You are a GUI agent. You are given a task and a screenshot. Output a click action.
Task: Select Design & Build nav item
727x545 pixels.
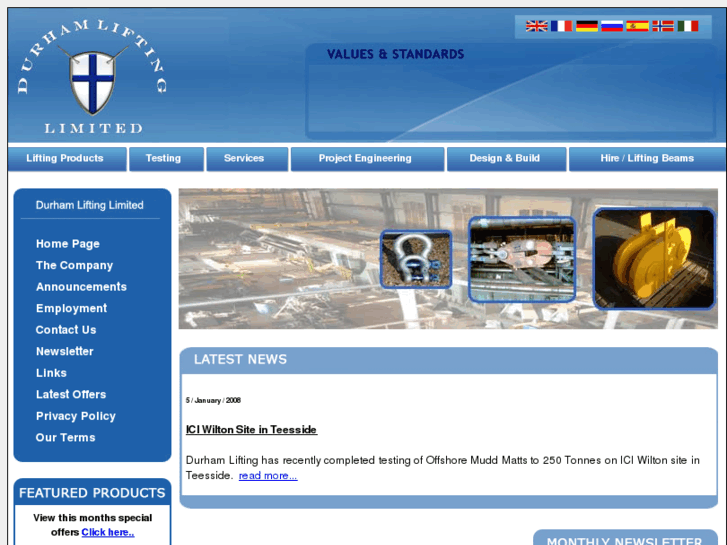[506, 159]
